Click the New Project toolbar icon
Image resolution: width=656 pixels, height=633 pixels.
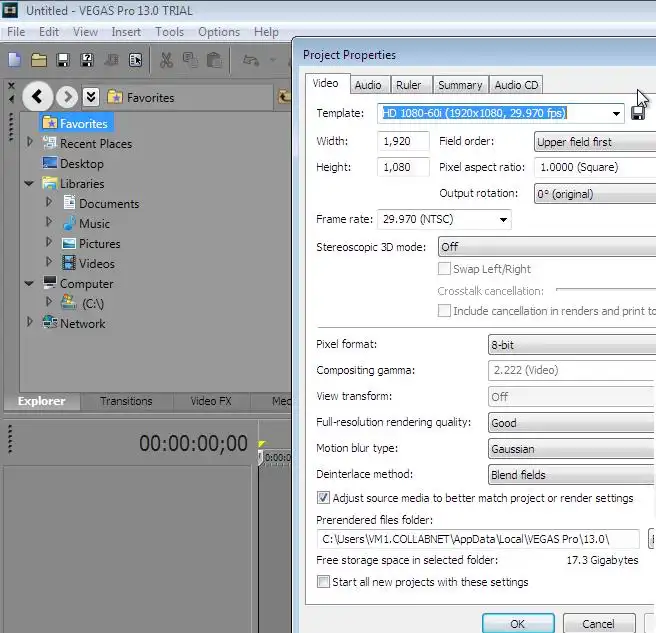tap(15, 60)
